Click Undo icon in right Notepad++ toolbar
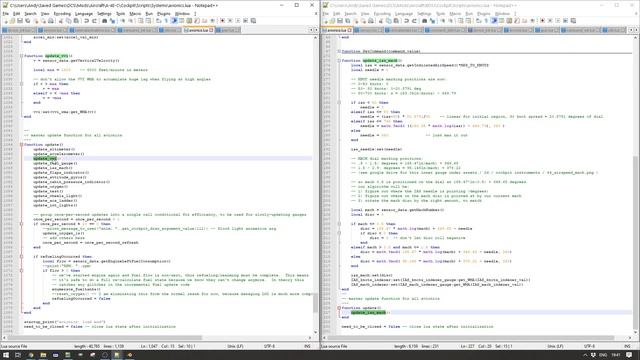 click(407, 20)
